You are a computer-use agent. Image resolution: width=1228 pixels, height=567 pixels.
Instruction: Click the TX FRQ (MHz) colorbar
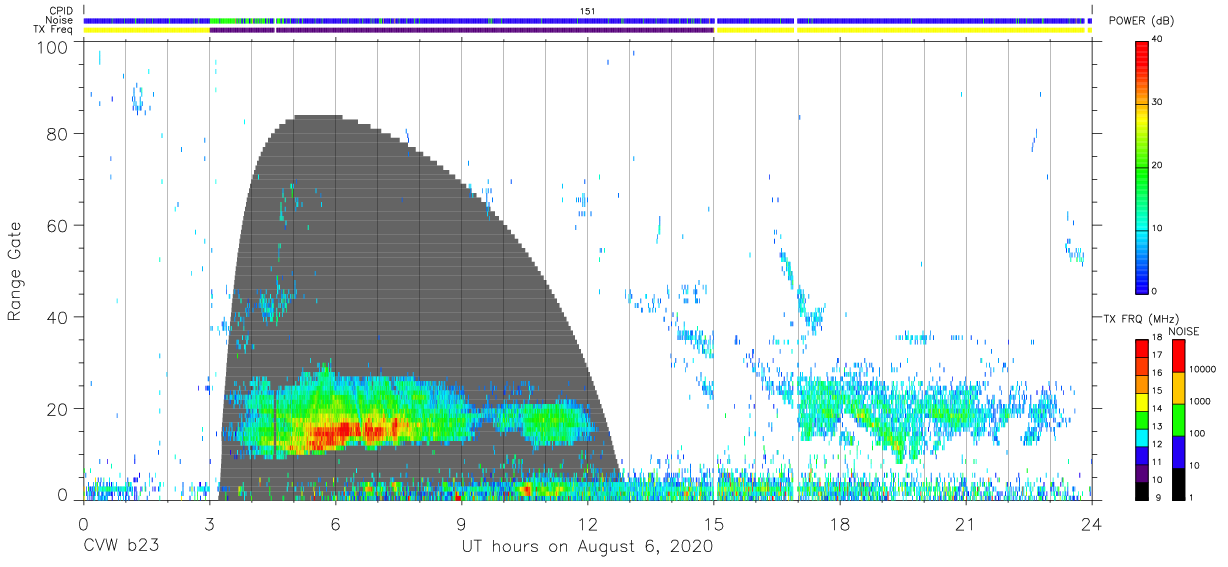[x=1142, y=419]
